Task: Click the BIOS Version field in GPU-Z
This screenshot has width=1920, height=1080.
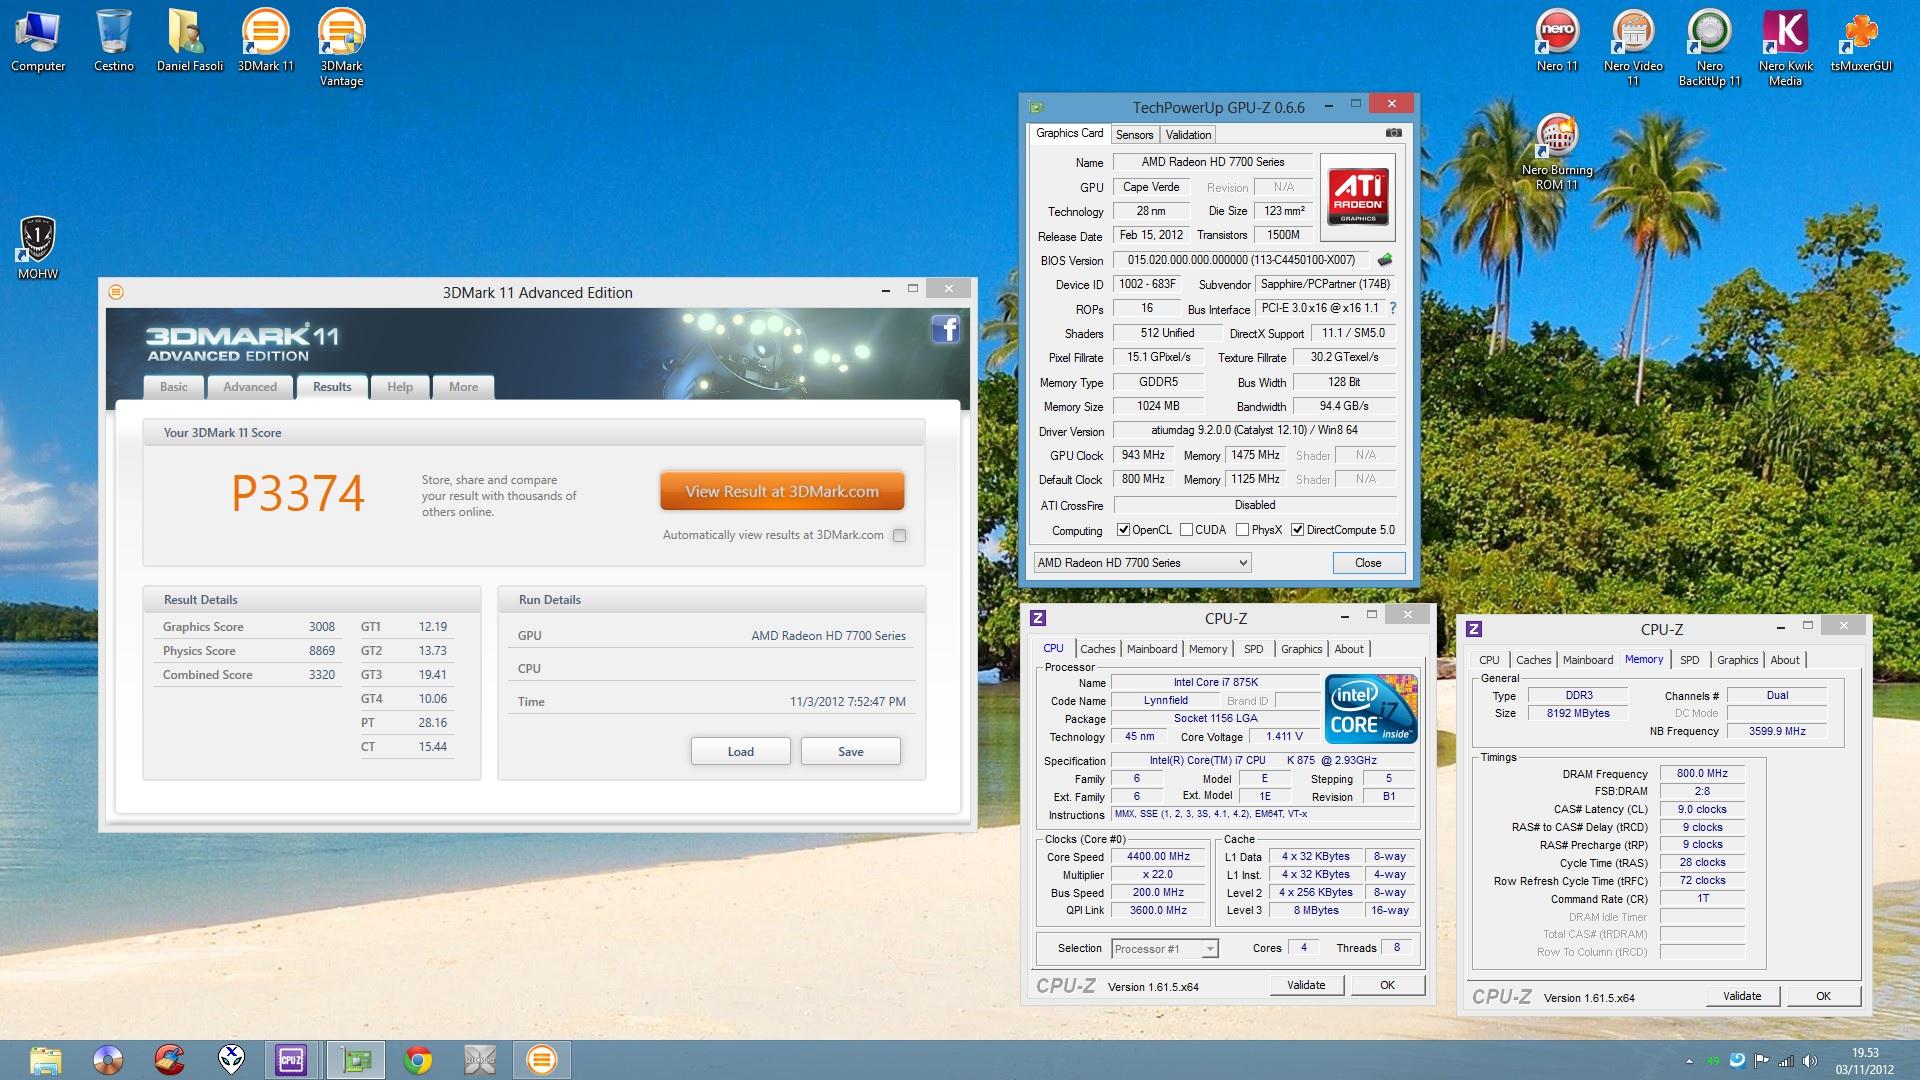Action: tap(1241, 260)
